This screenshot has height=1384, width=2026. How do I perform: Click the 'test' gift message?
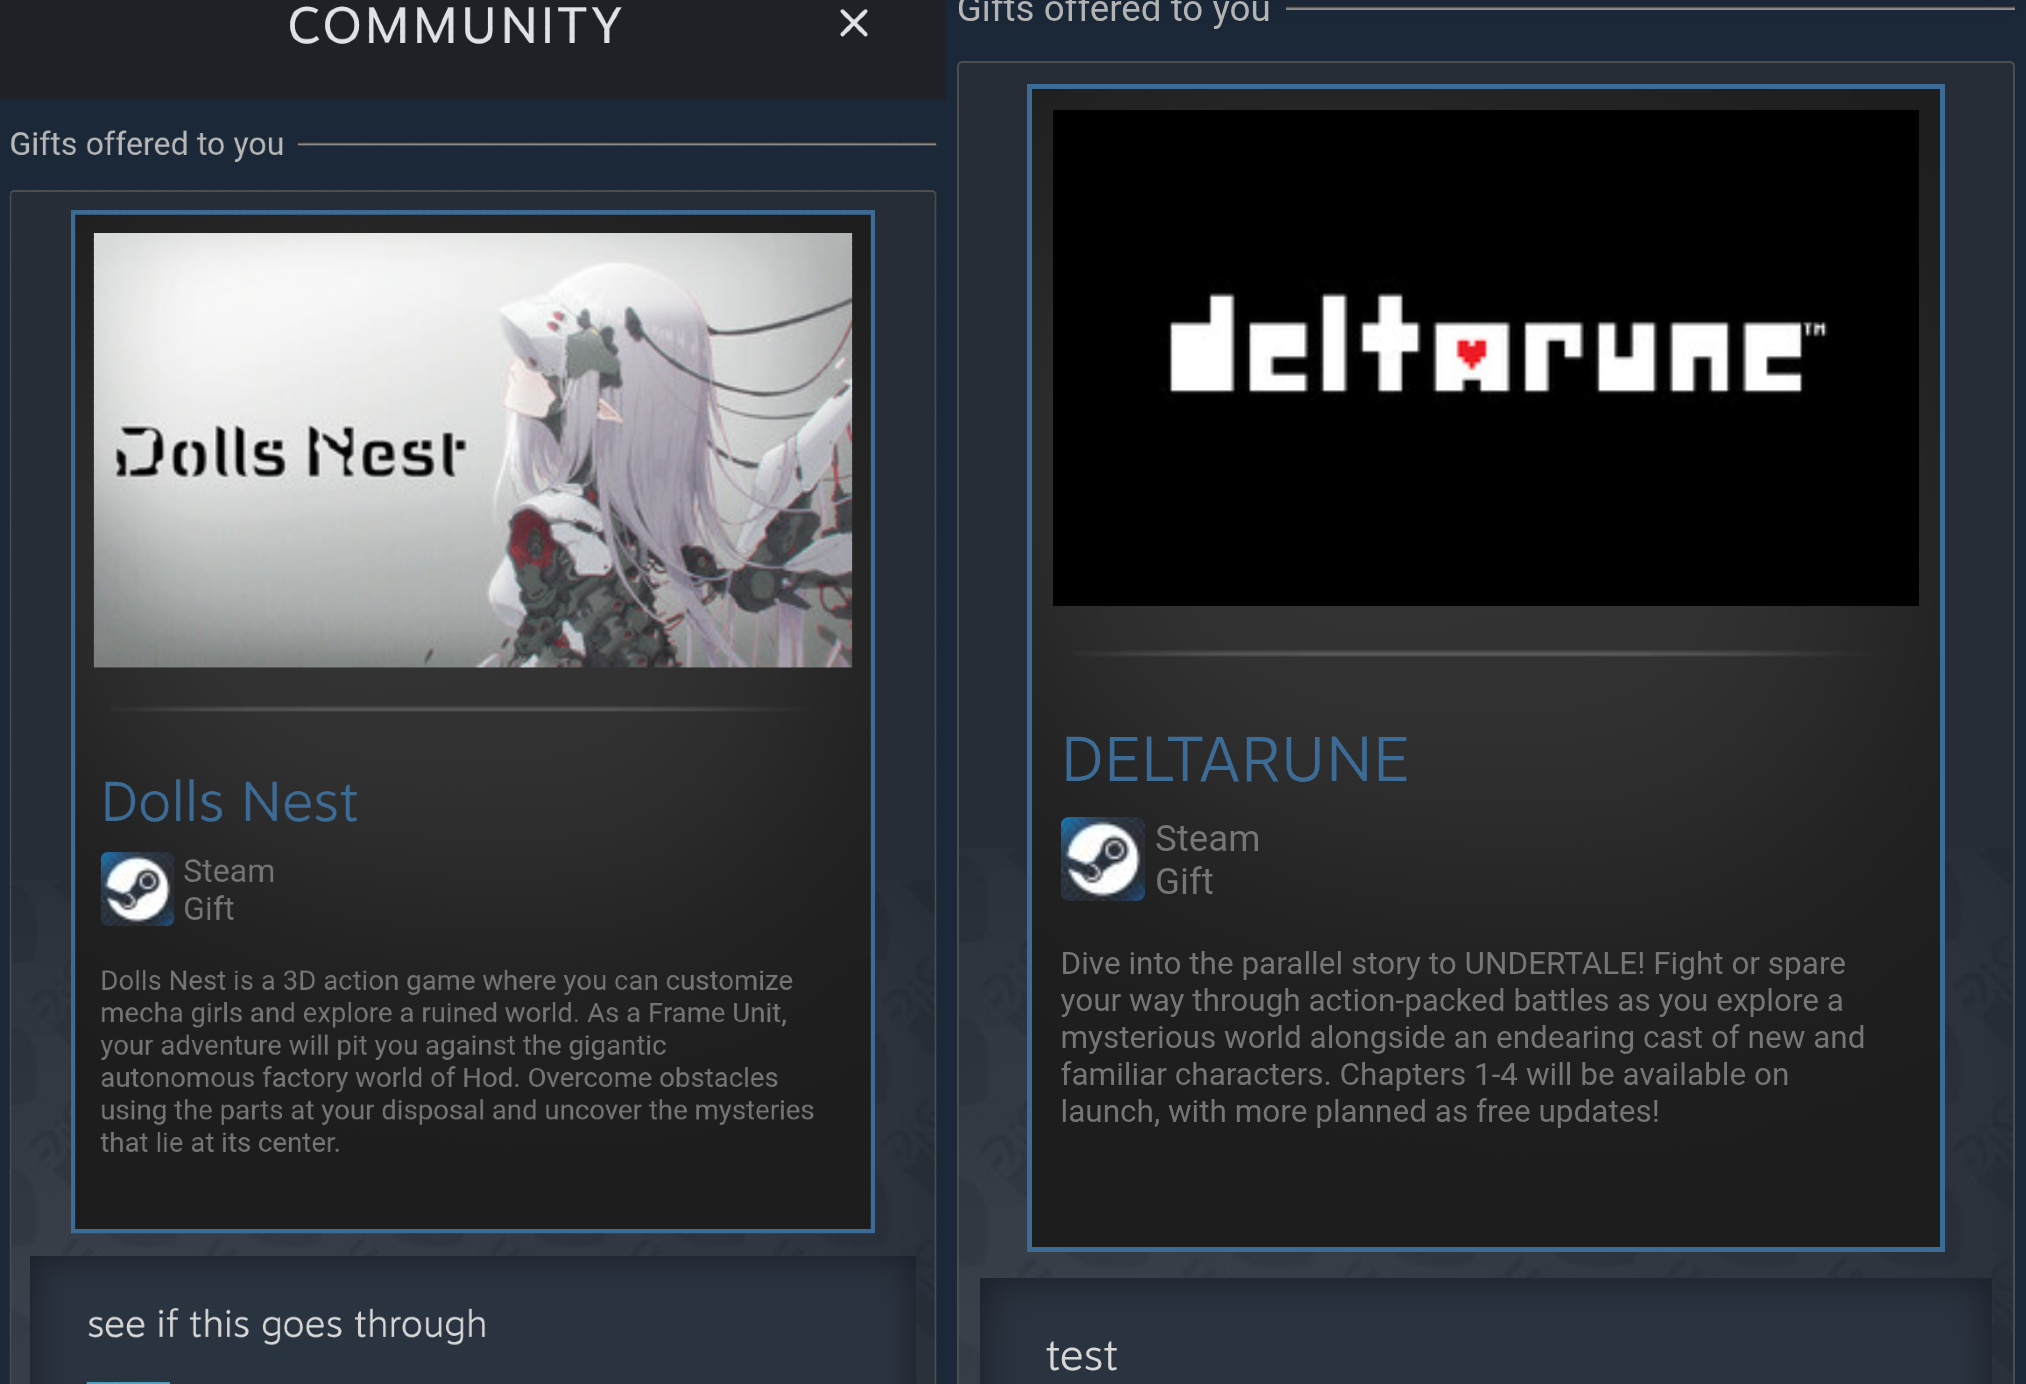(1081, 1356)
